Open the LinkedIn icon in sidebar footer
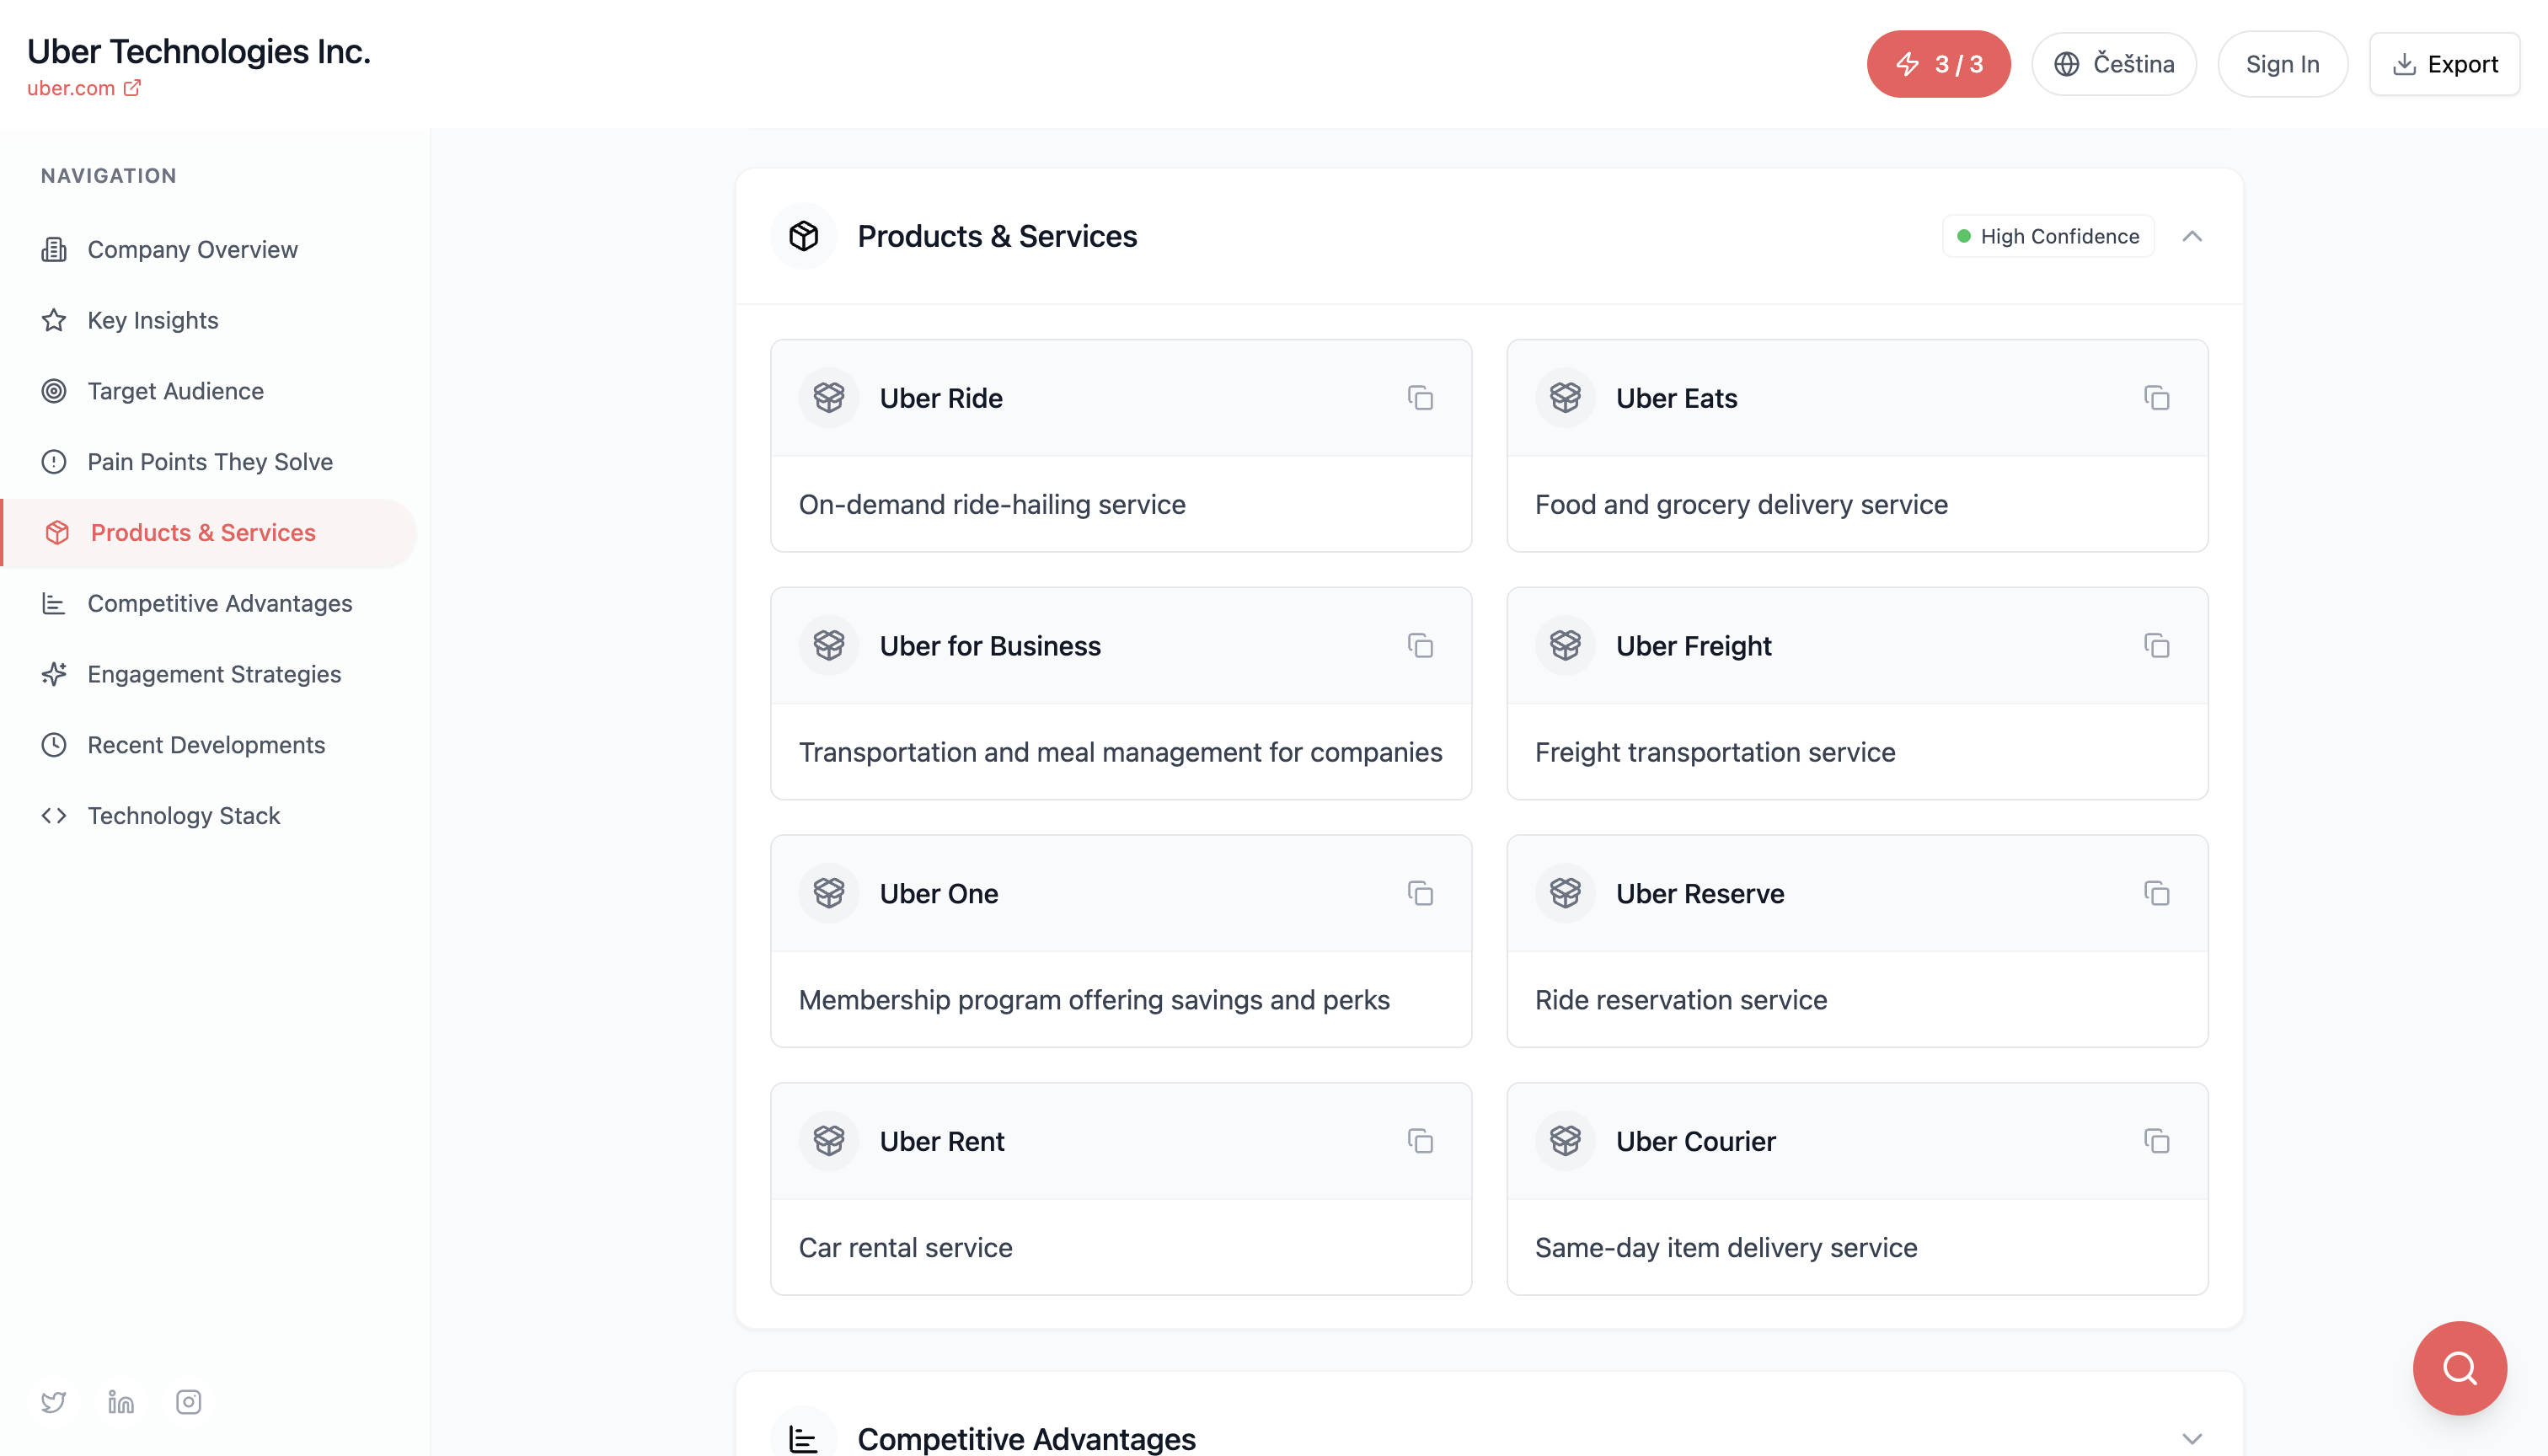Image resolution: width=2548 pixels, height=1456 pixels. click(121, 1402)
